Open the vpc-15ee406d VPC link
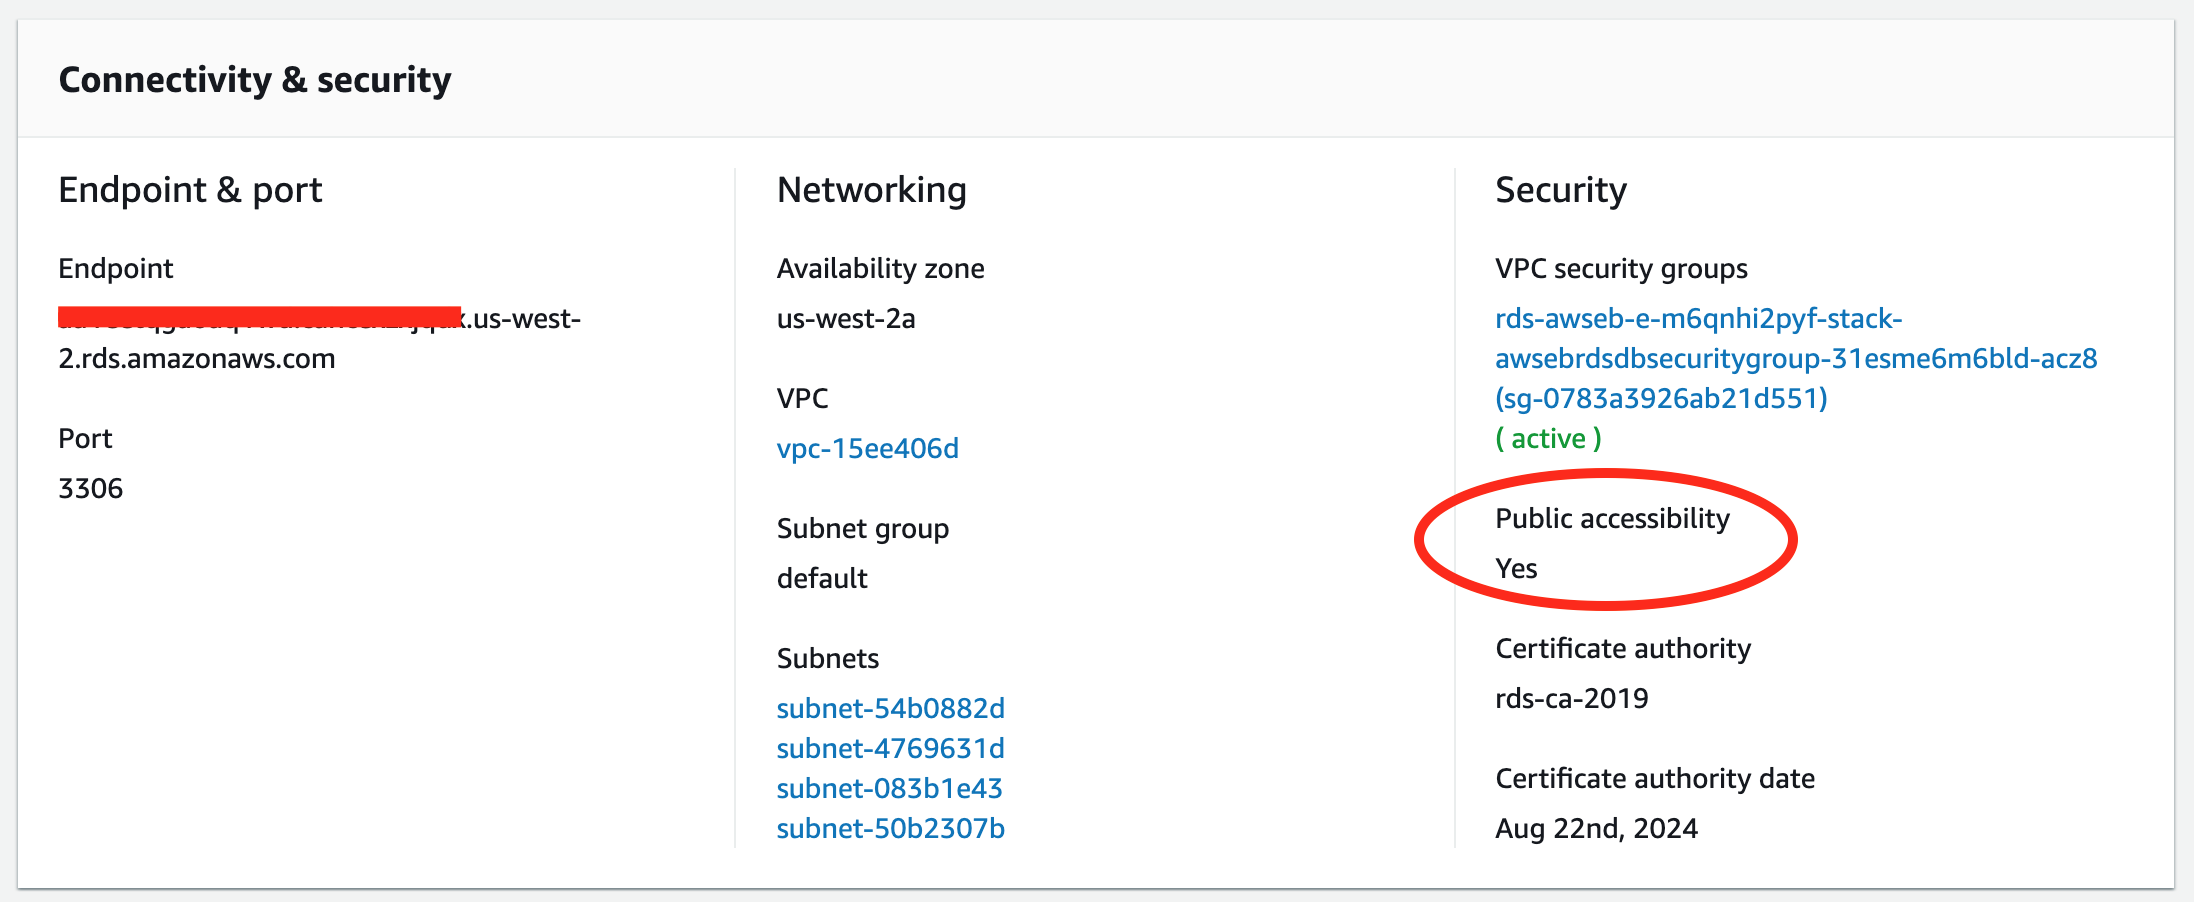This screenshot has width=2194, height=902. pos(867,448)
